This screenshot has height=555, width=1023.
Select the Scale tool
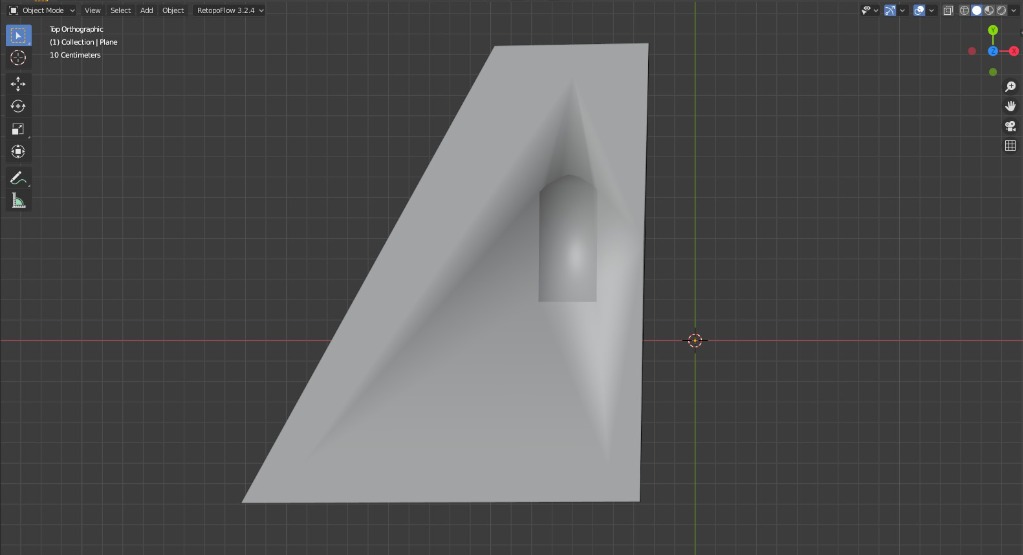click(x=18, y=129)
